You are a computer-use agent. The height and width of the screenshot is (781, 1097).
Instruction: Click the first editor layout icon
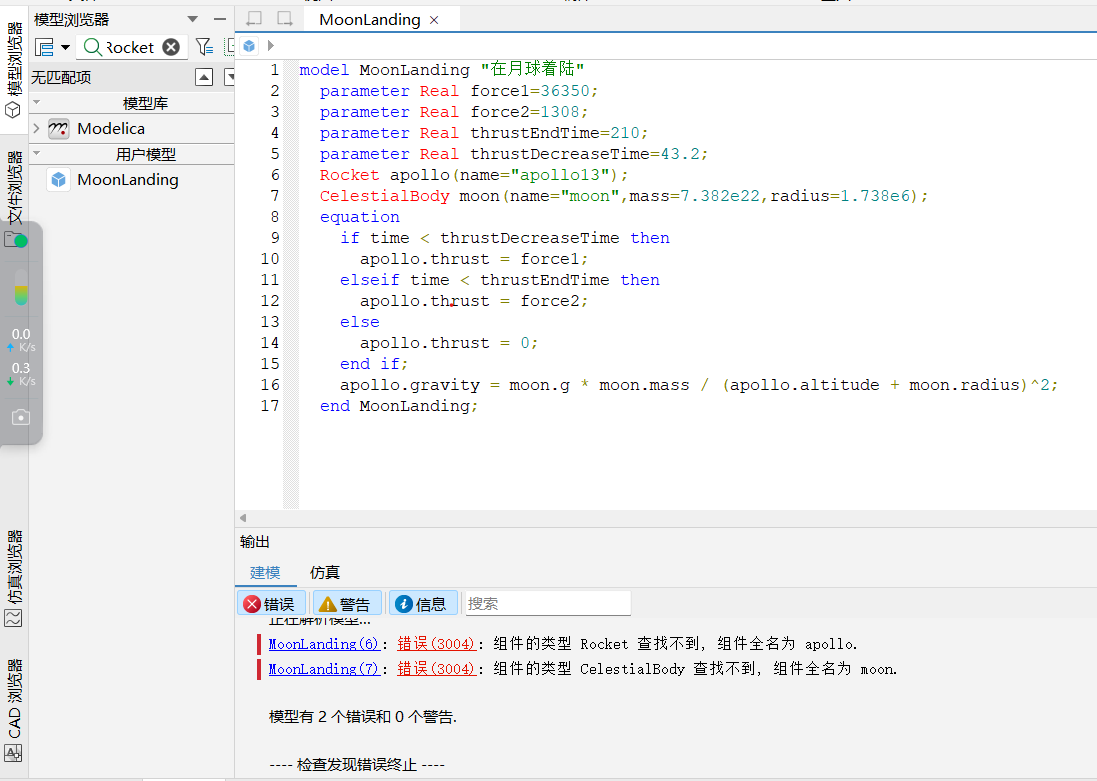point(254,19)
